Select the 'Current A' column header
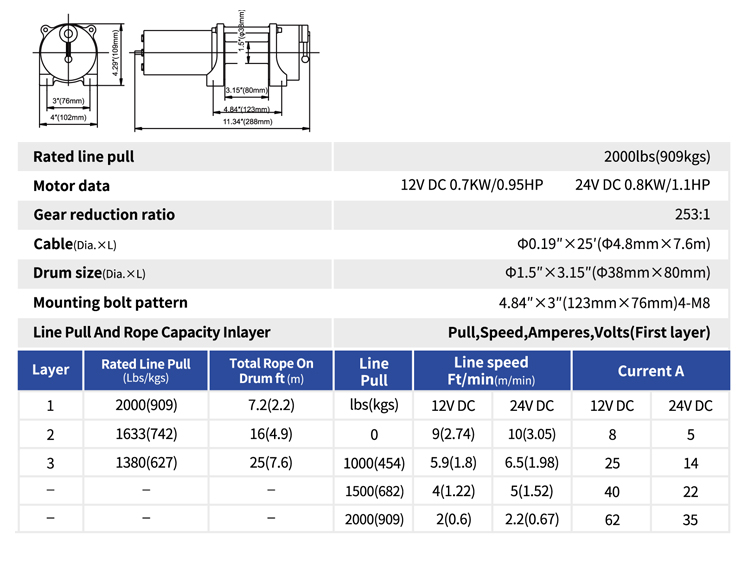750x562 pixels. coord(650,371)
